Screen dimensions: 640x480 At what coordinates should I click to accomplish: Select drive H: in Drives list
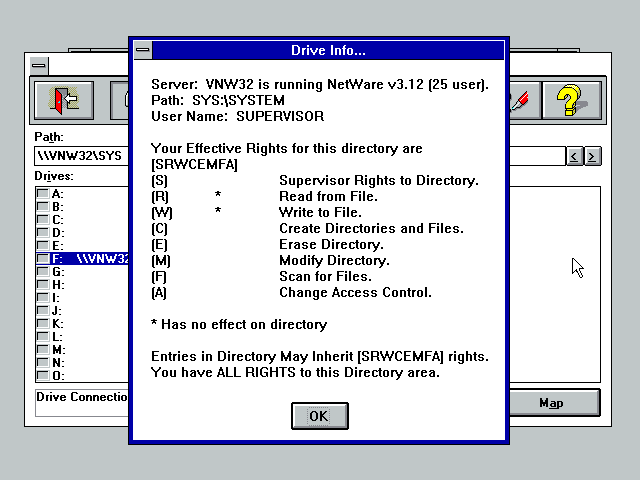[82, 284]
